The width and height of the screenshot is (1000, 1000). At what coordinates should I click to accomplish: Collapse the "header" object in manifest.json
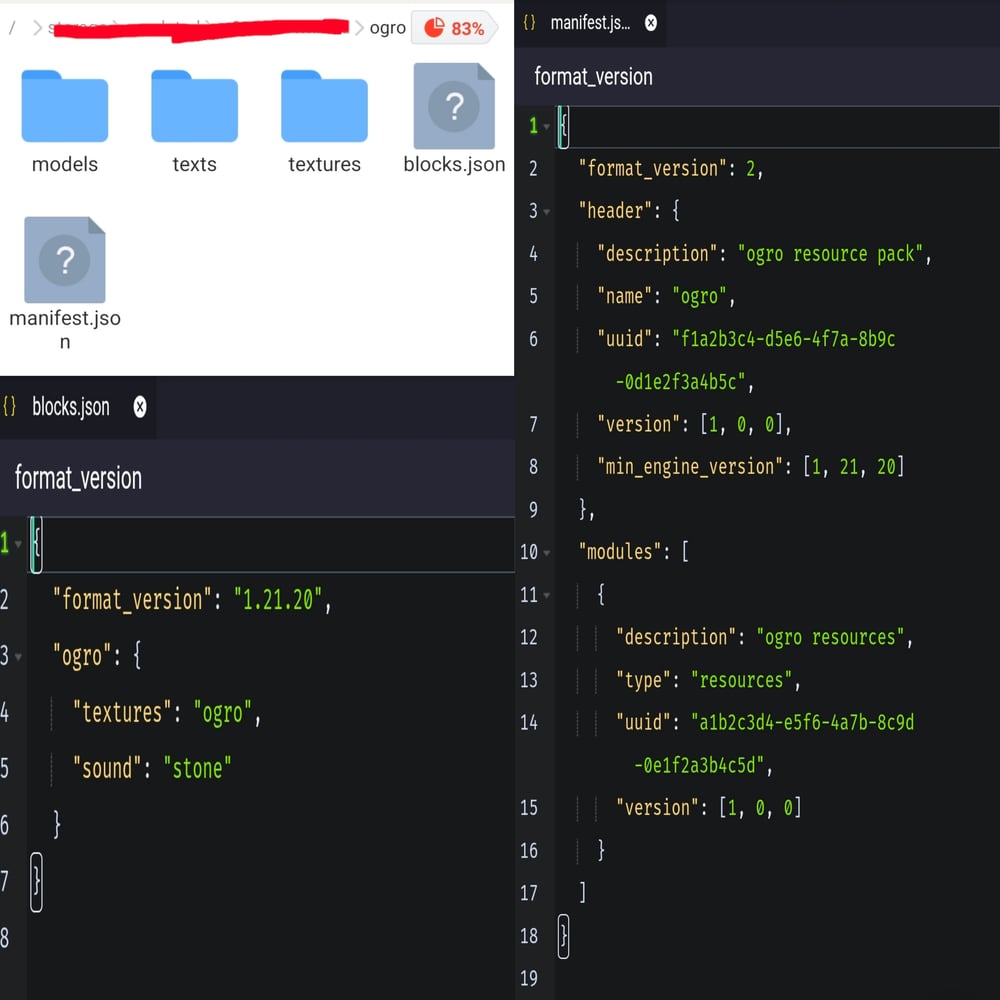(x=546, y=212)
